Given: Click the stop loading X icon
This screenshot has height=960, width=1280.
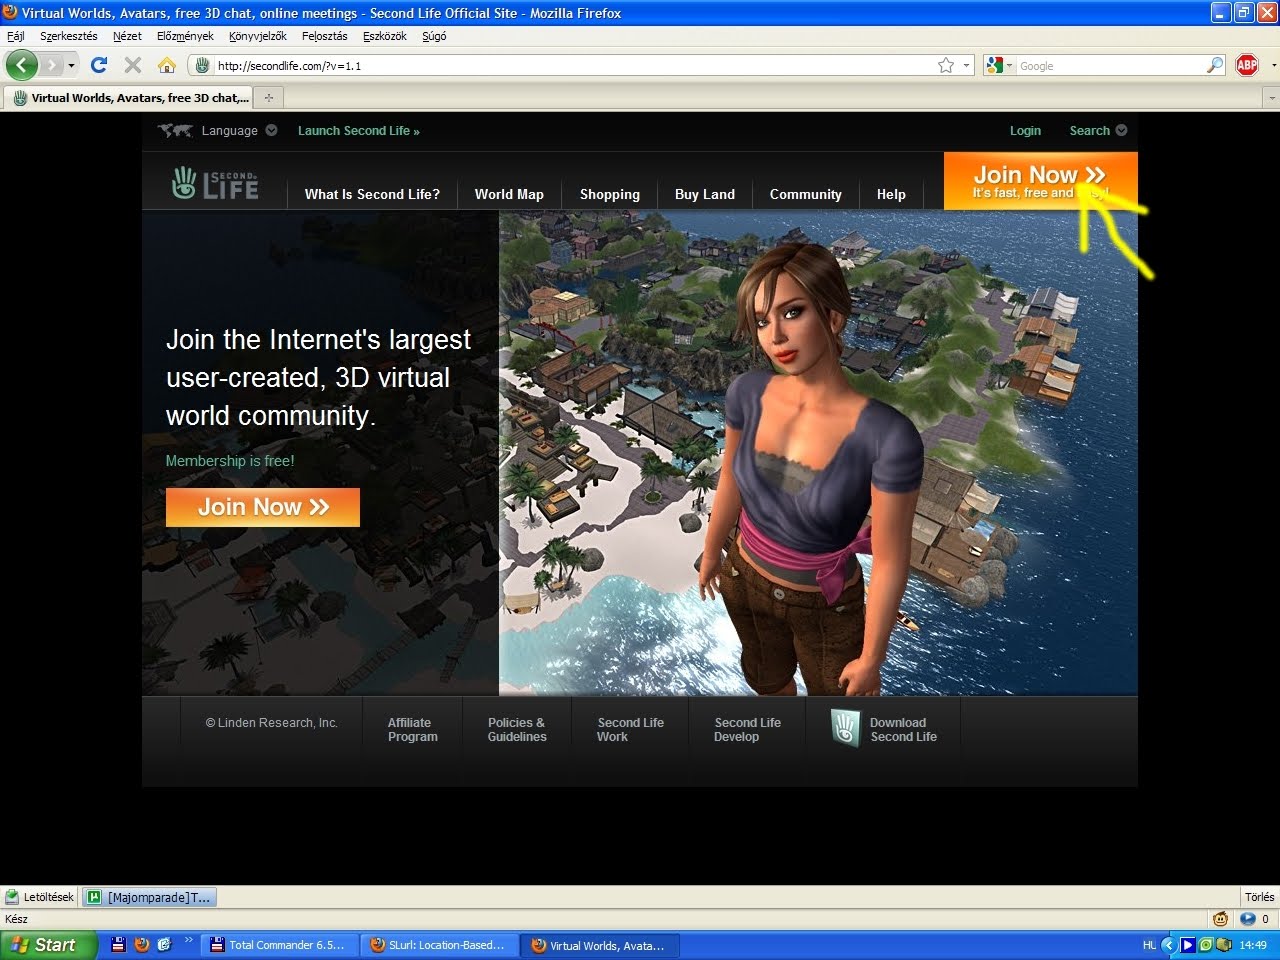Looking at the screenshot, I should click(132, 65).
